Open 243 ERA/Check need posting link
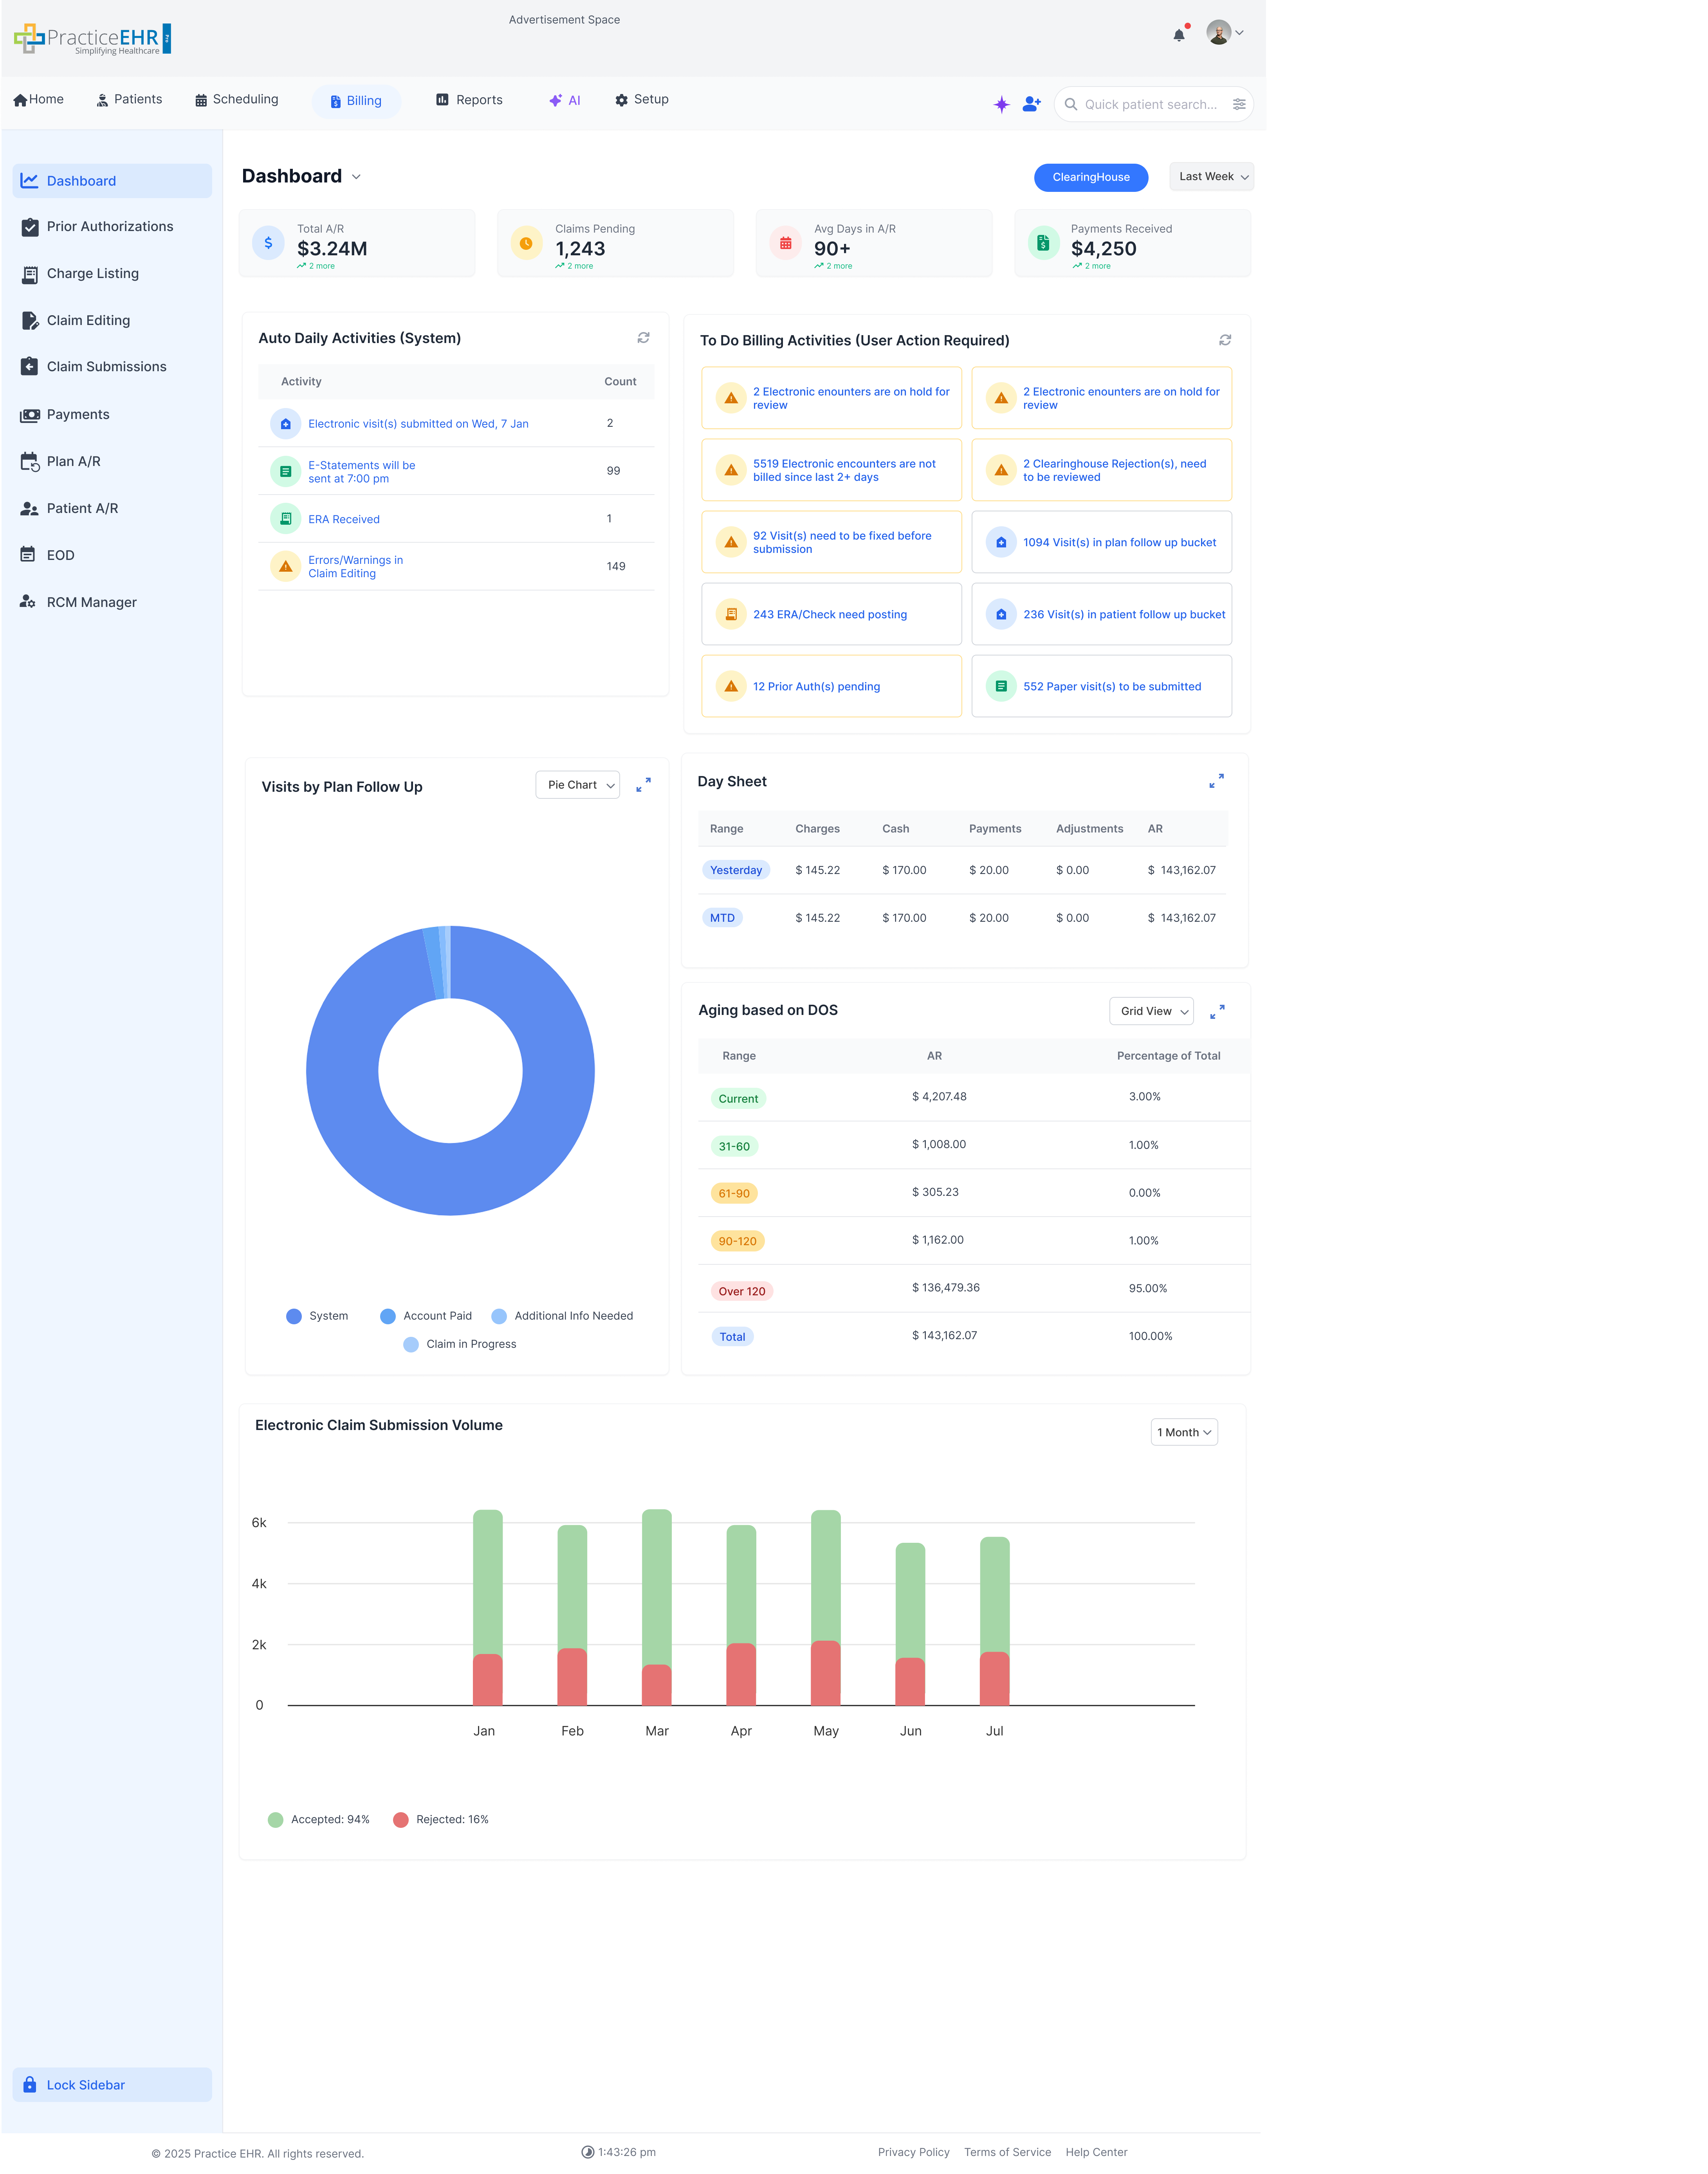 829,615
